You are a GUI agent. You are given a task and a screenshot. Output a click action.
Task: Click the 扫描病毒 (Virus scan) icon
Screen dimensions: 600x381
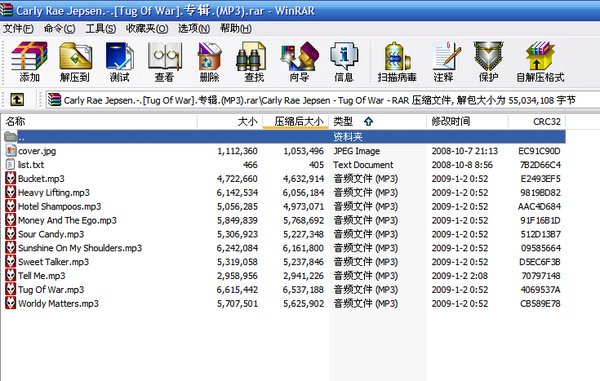coord(397,56)
